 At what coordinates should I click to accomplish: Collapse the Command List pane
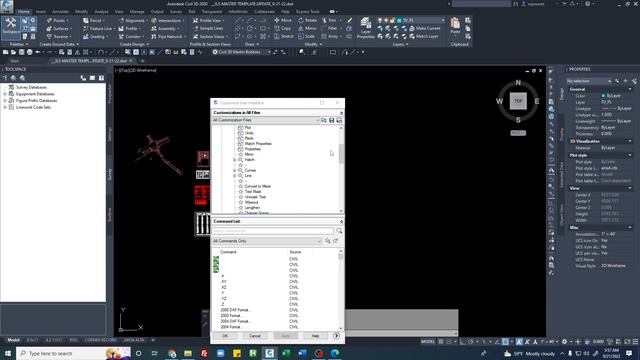point(341,221)
